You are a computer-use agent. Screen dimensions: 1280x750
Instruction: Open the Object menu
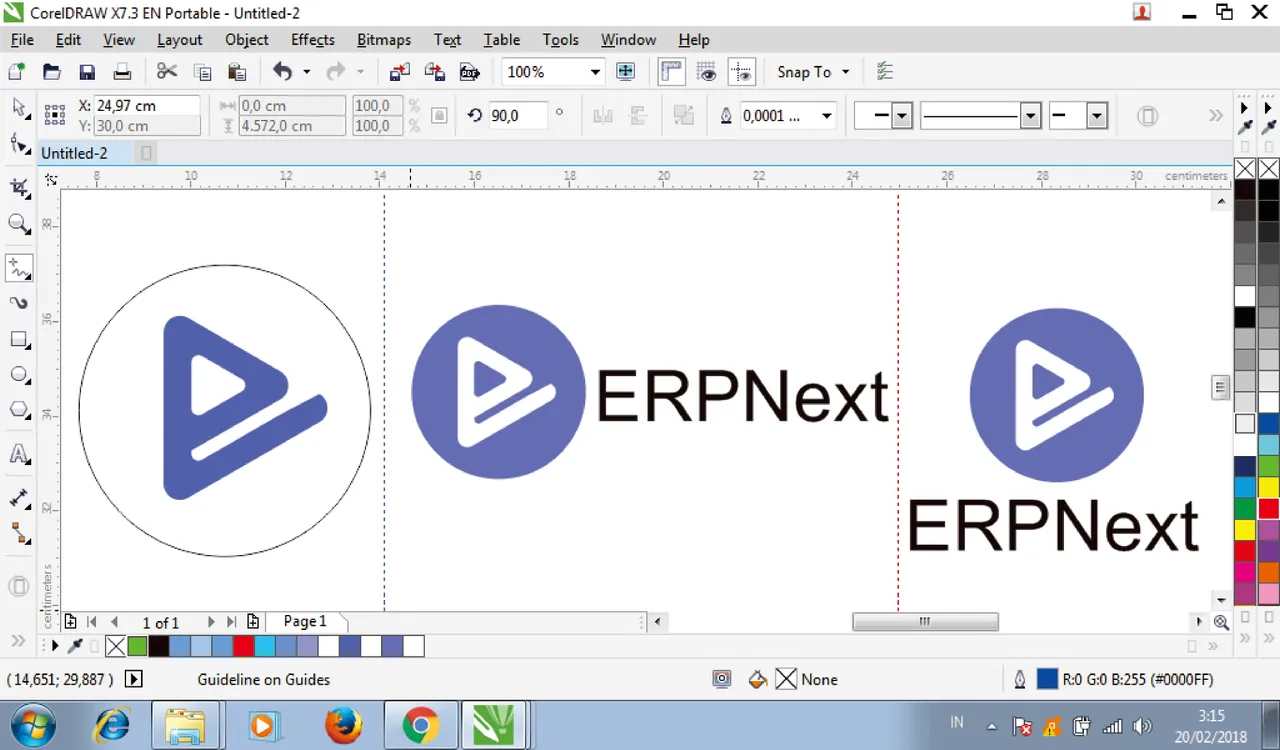(247, 40)
